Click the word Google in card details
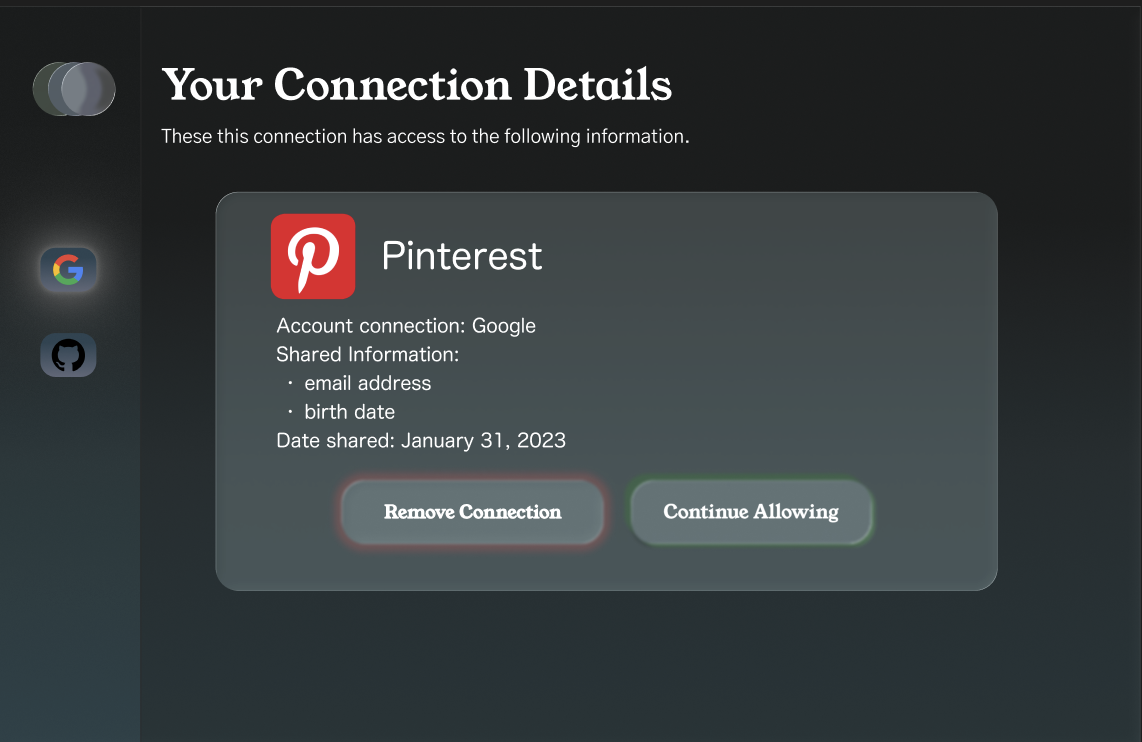This screenshot has height=742, width=1142. pos(504,326)
